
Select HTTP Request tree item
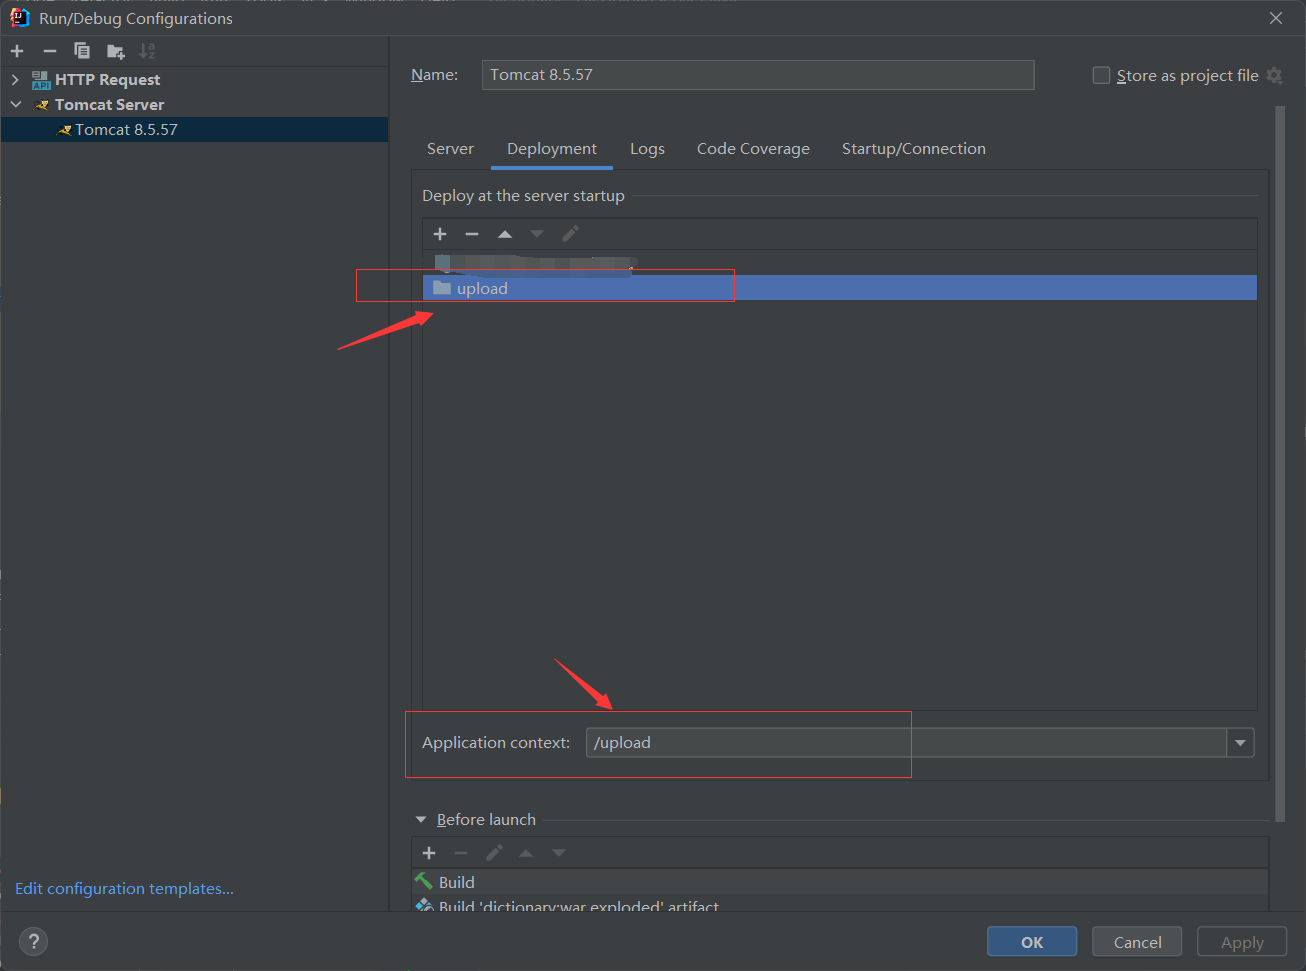[194, 80]
